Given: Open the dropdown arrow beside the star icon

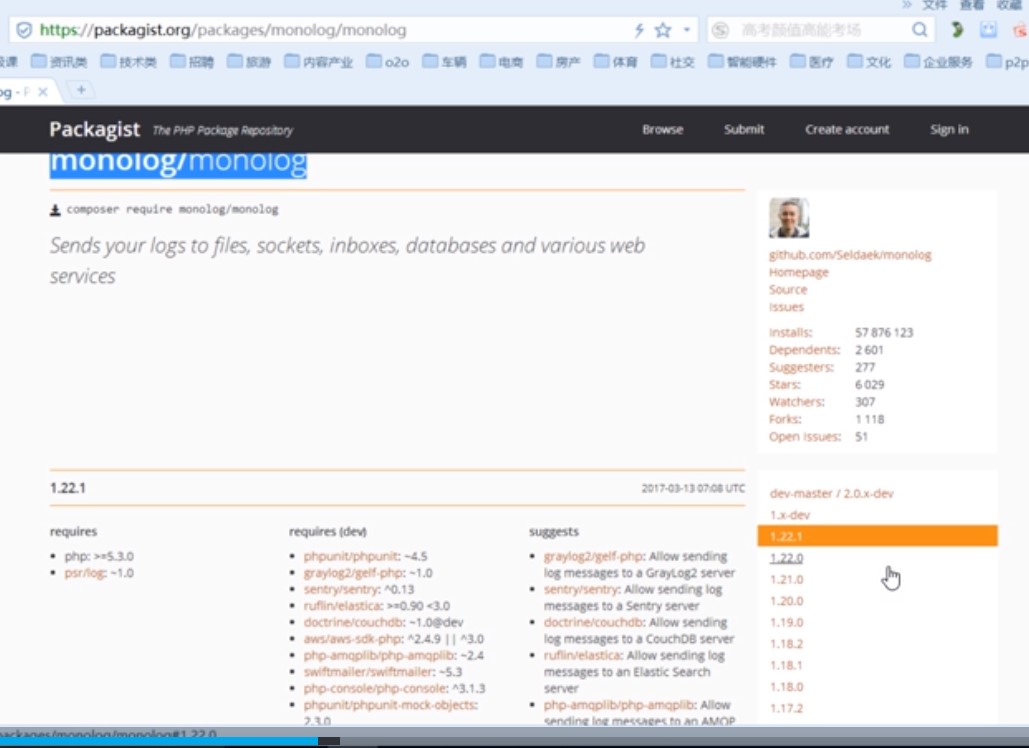Looking at the screenshot, I should point(686,30).
